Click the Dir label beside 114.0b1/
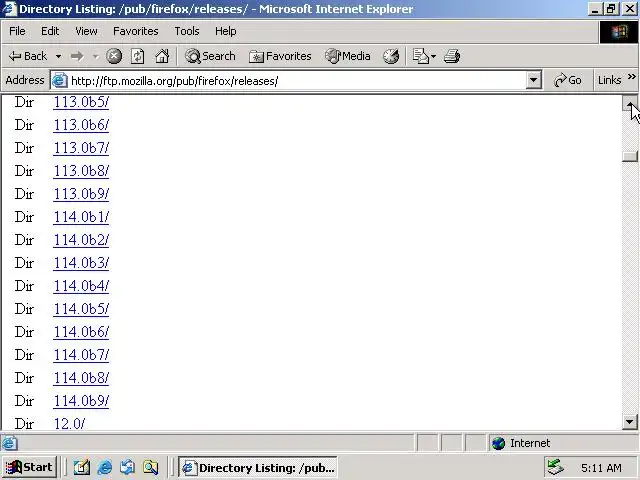 click(x=24, y=217)
